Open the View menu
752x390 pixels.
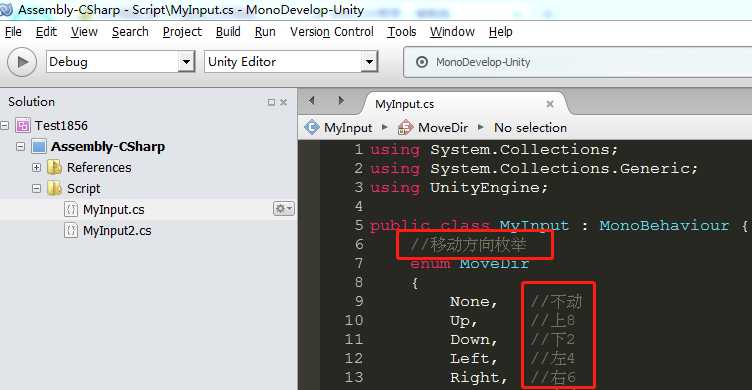(84, 32)
